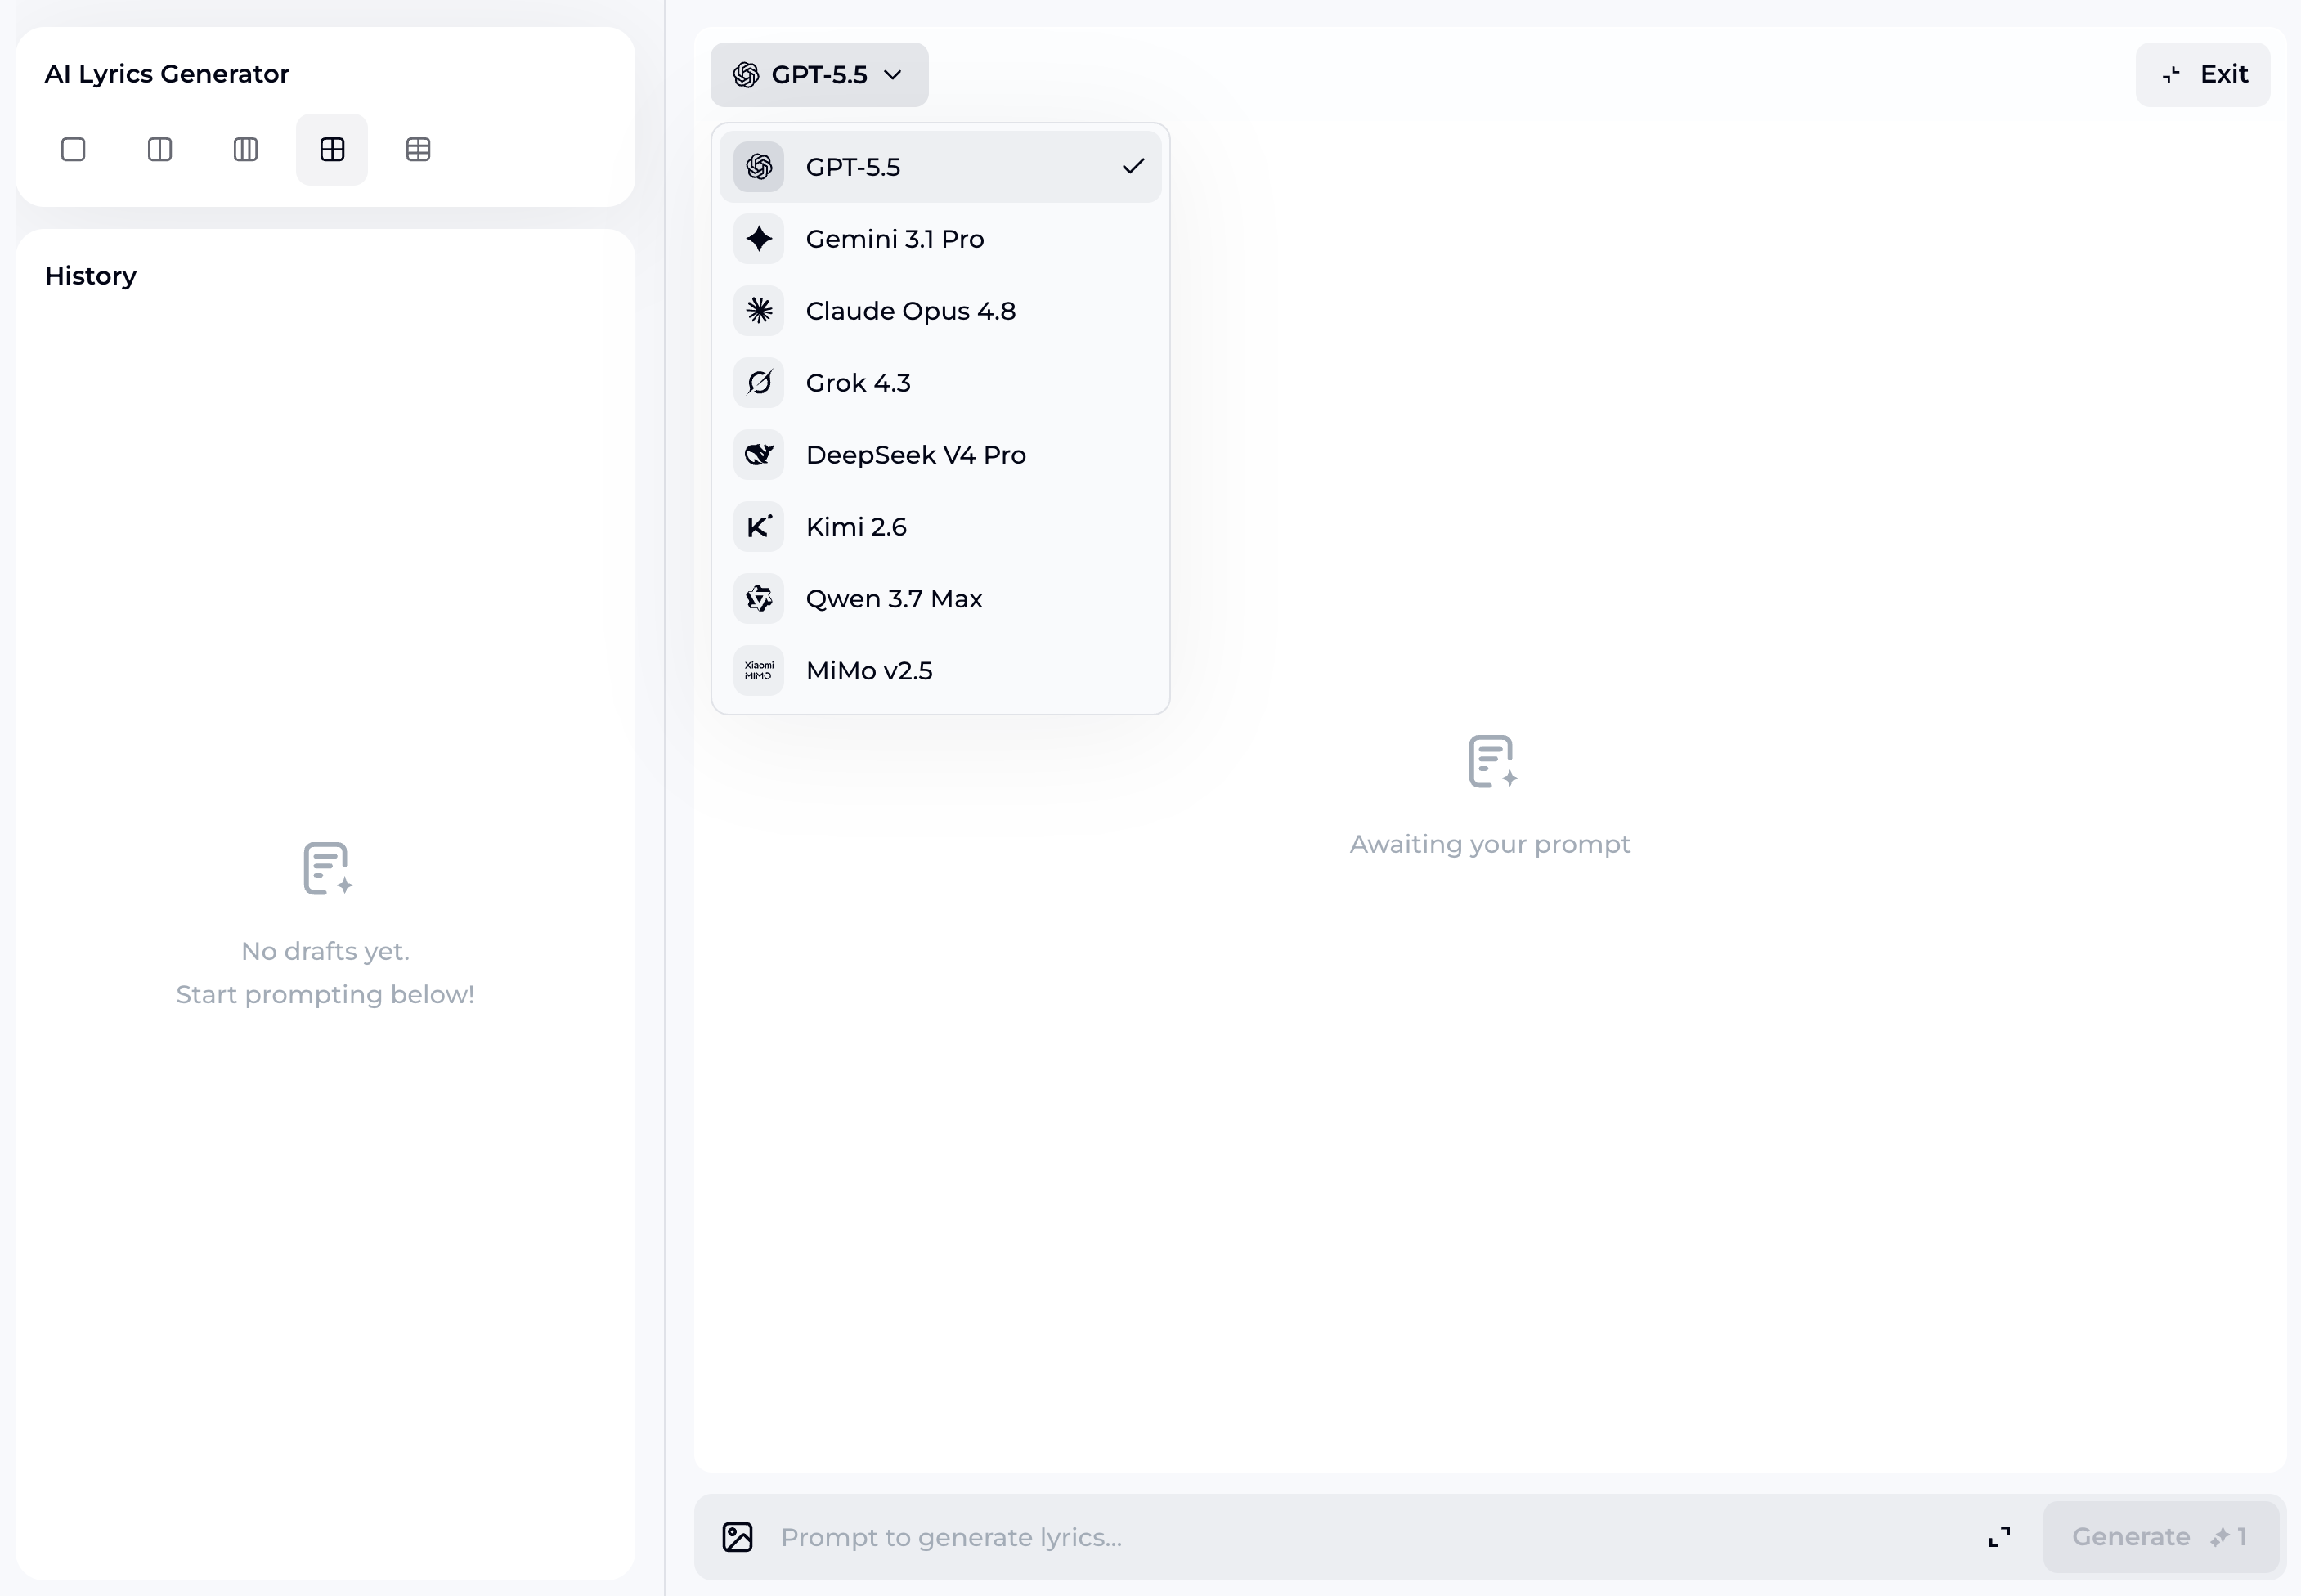Screen dimensions: 2301x1596
Task: Choose the three-column layout icon
Action: (246, 150)
